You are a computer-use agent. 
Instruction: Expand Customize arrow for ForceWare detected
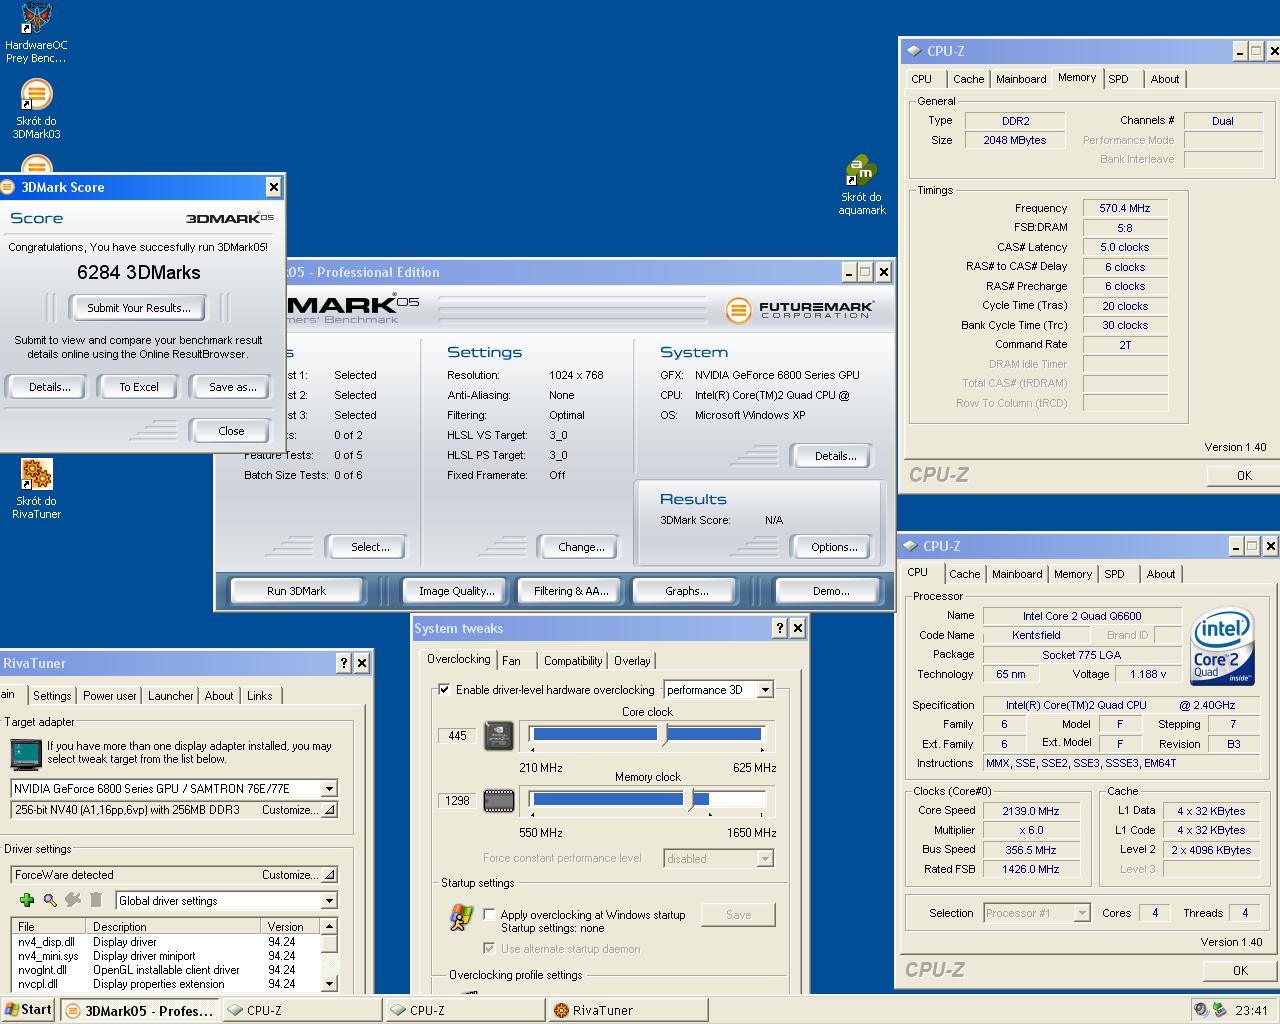(x=329, y=874)
